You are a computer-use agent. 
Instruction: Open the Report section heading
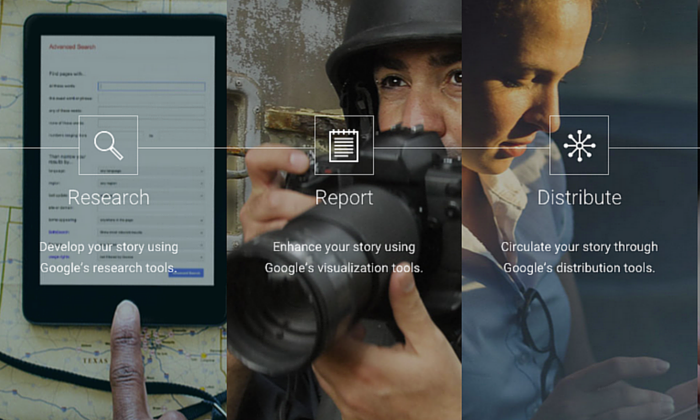[x=344, y=197]
